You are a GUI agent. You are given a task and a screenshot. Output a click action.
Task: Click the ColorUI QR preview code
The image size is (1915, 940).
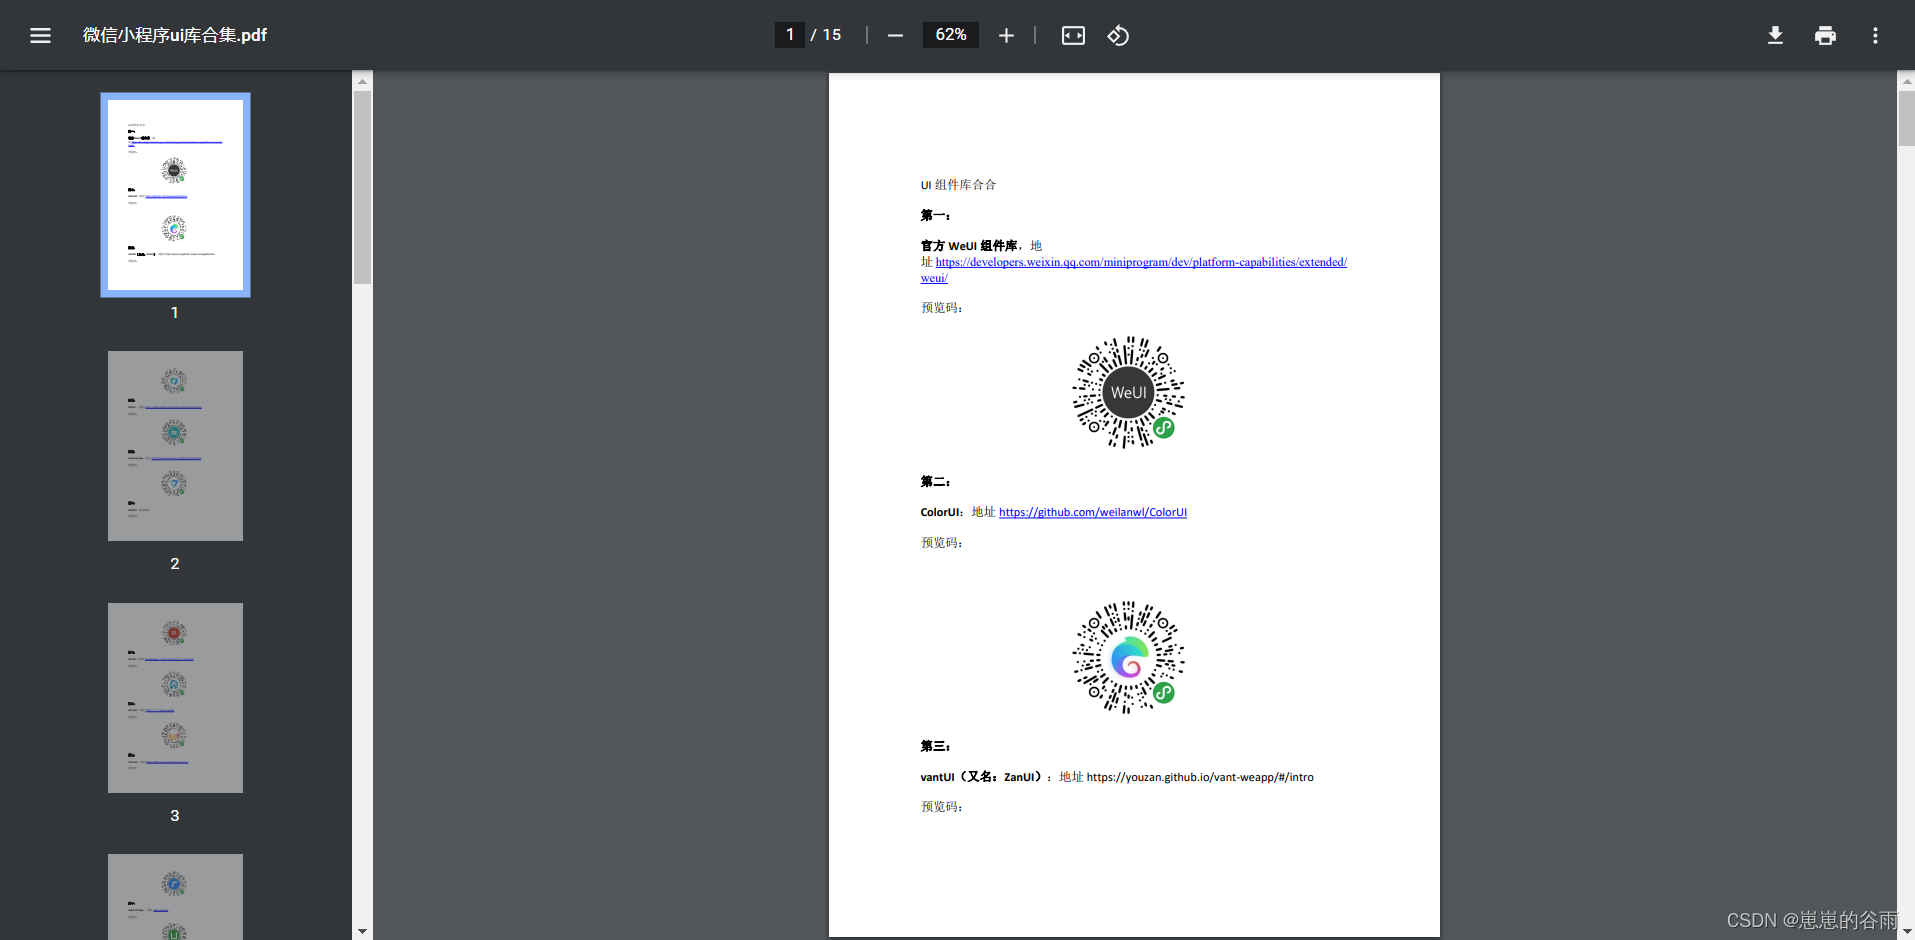[x=1129, y=657]
